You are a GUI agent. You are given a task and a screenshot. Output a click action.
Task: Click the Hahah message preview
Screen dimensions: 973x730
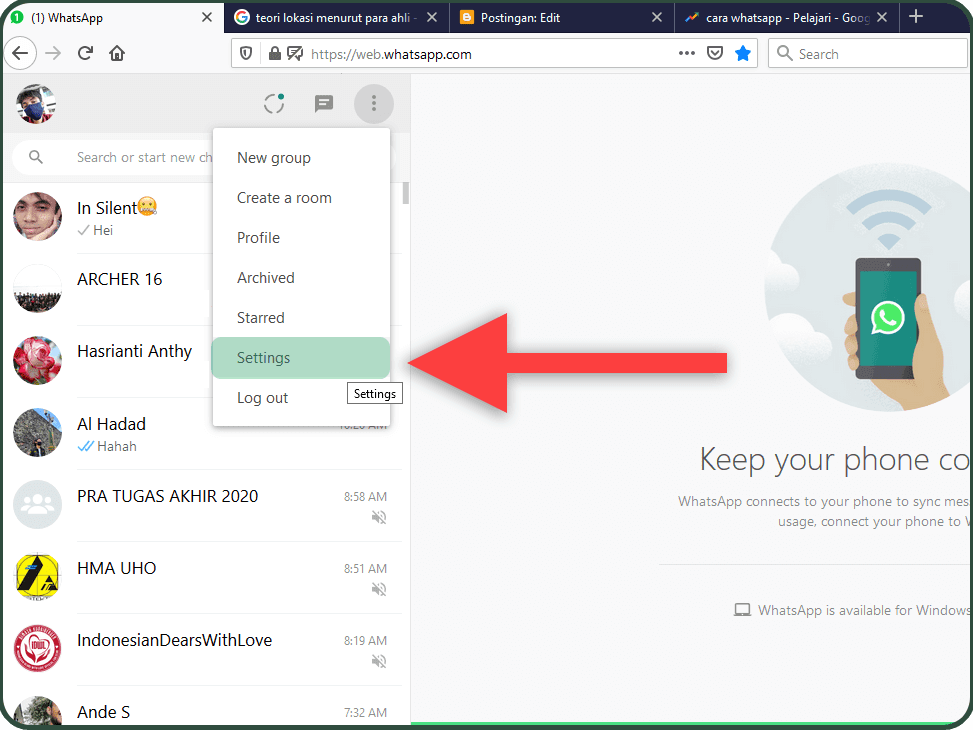pos(117,446)
